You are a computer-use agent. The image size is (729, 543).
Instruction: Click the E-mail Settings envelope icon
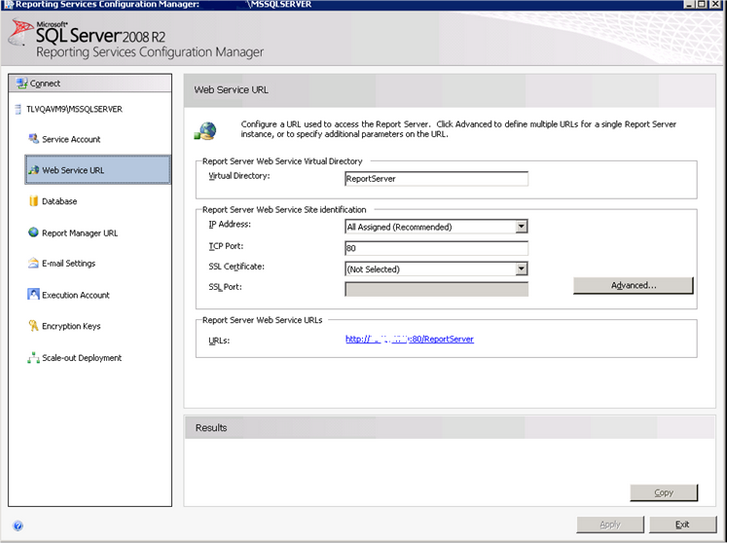coord(33,263)
